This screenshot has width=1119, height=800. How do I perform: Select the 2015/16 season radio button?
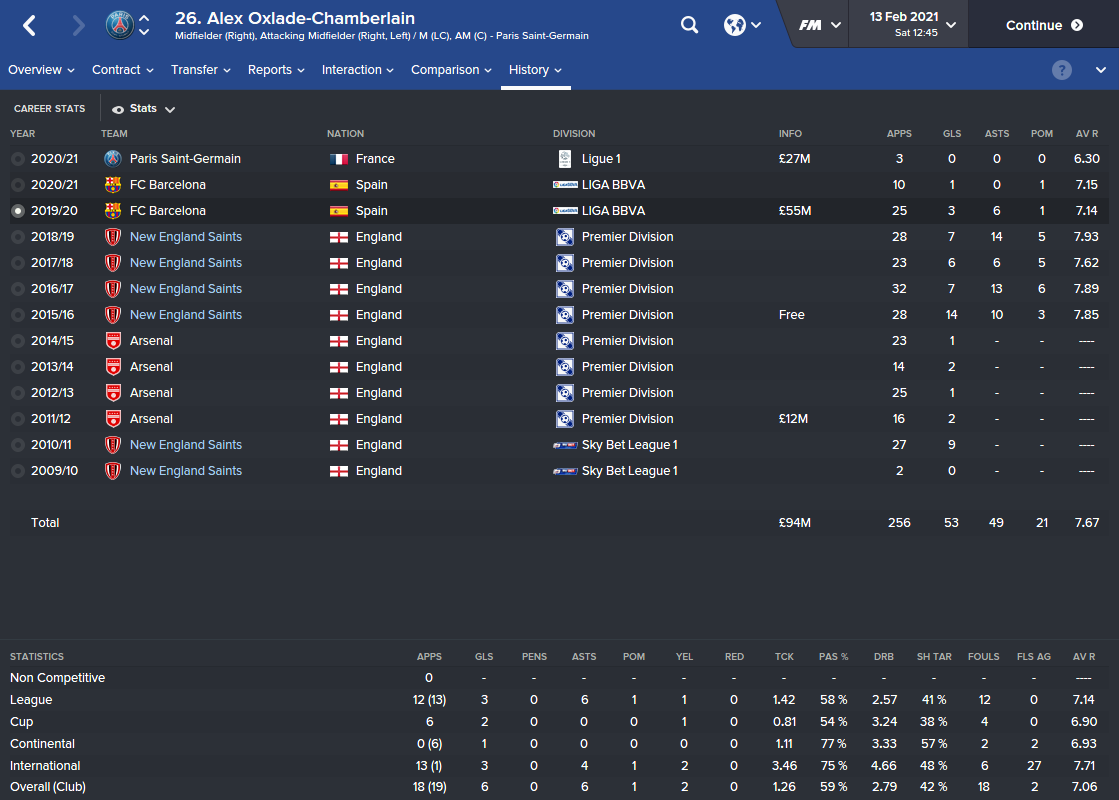pos(18,315)
